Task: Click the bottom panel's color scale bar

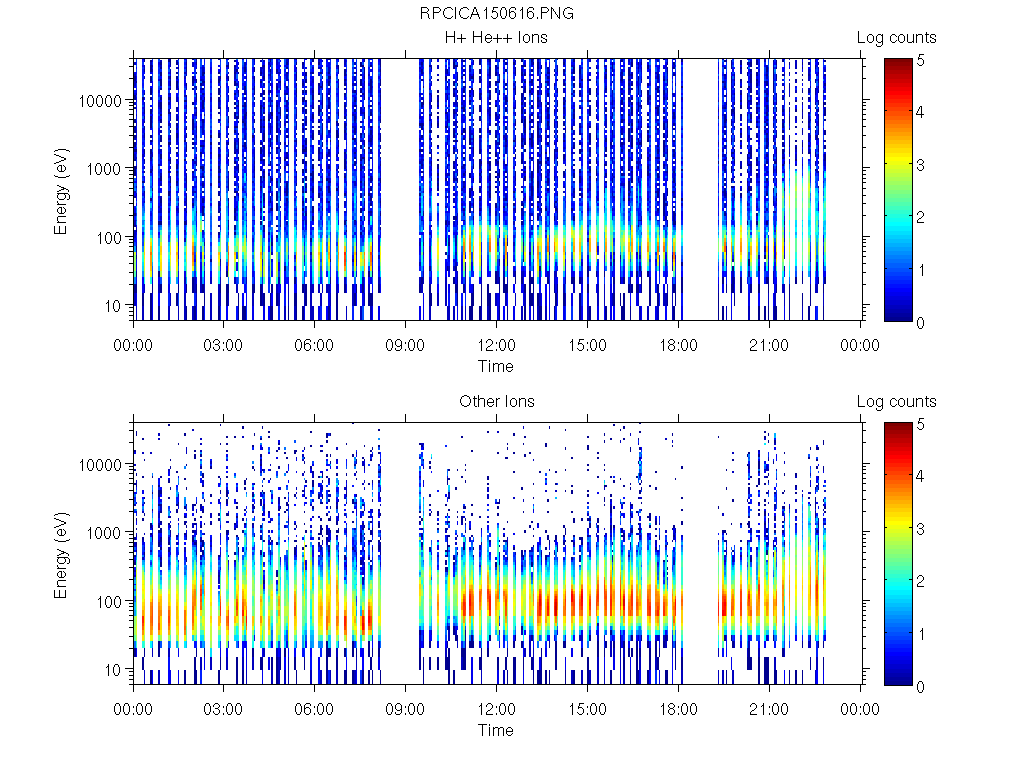Action: click(897, 554)
